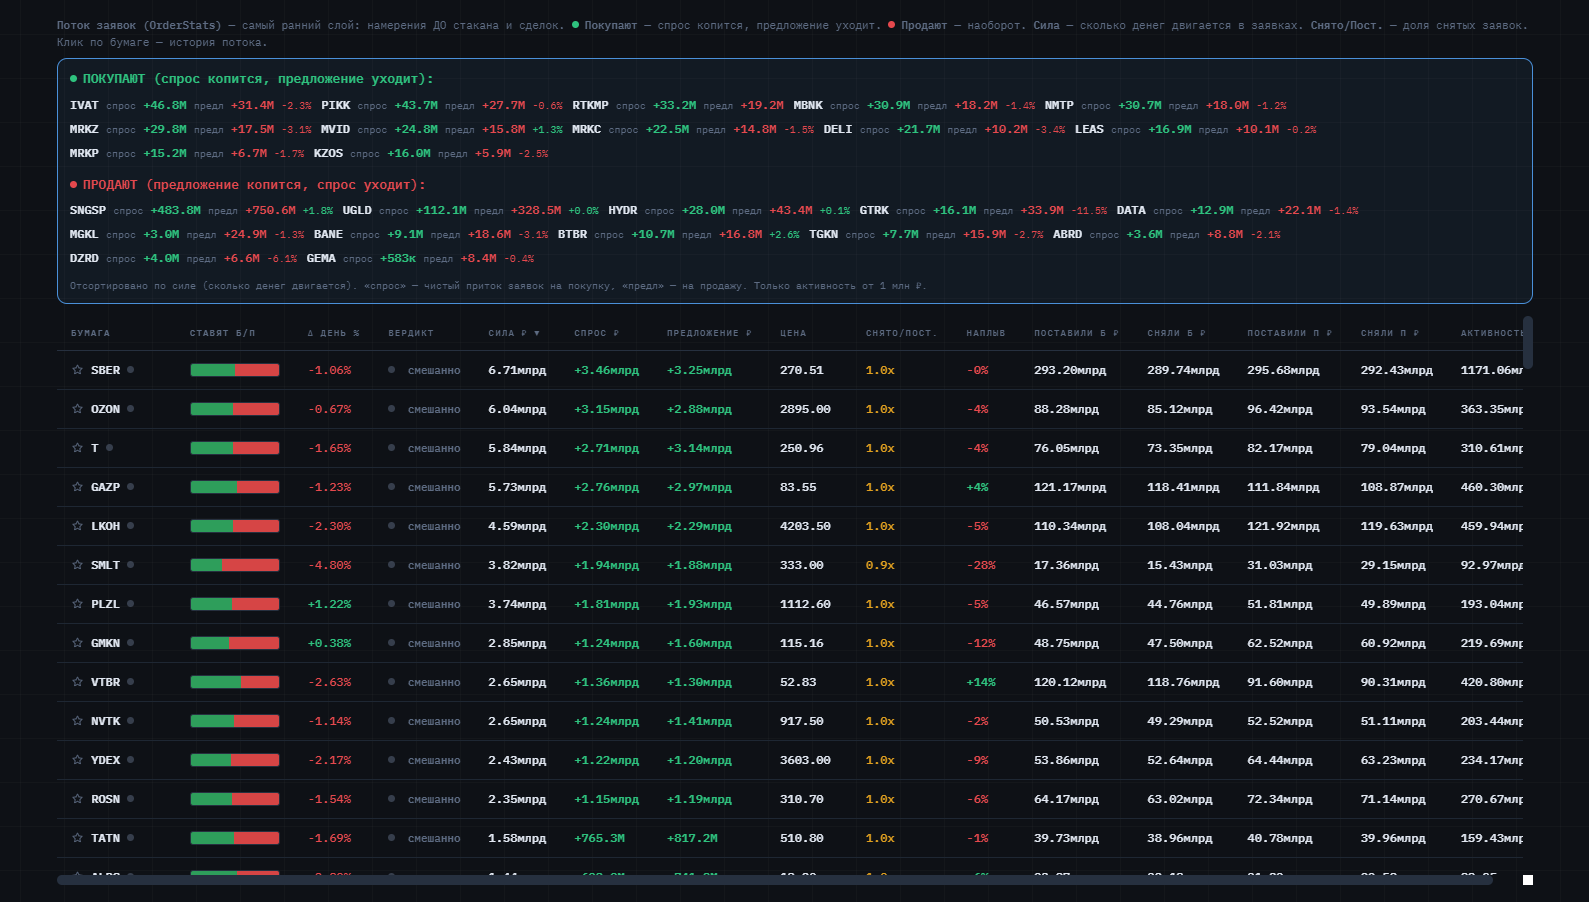
Task: Click the horizontal scrollbar under the table
Action: [x=774, y=880]
